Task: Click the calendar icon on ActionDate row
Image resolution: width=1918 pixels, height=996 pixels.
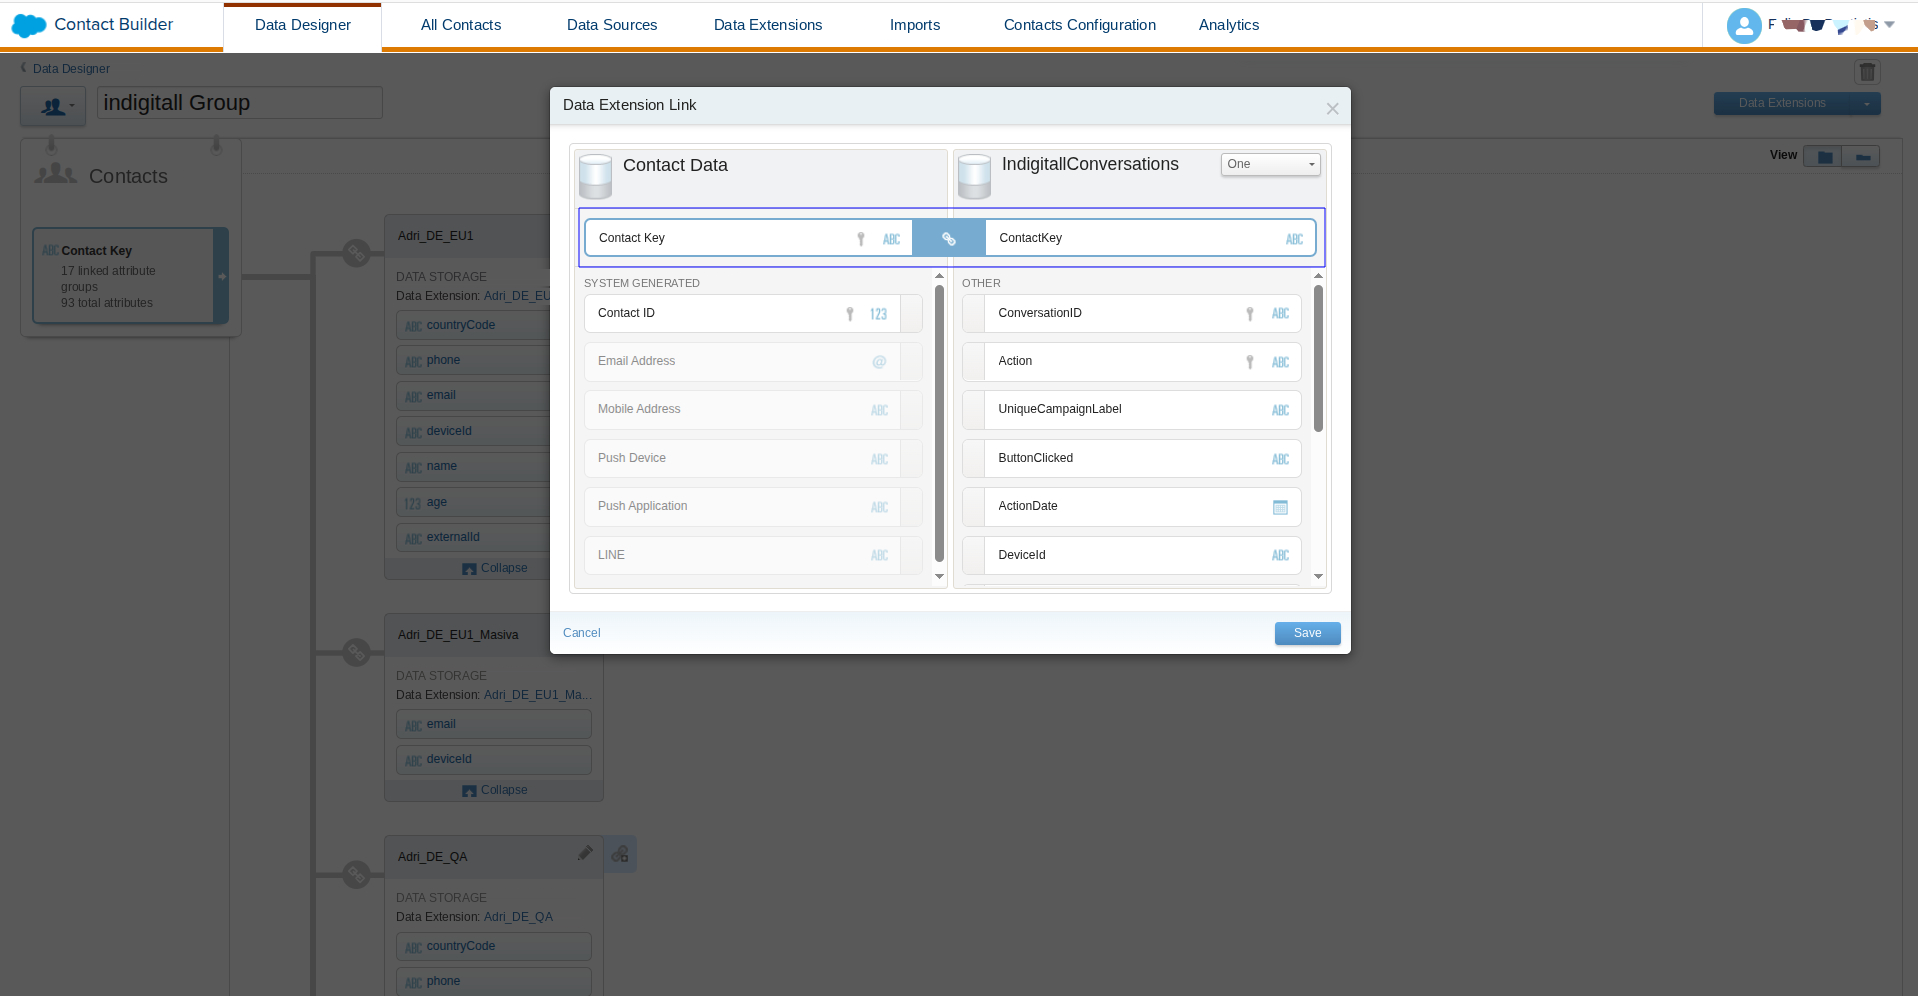Action: [x=1280, y=507]
